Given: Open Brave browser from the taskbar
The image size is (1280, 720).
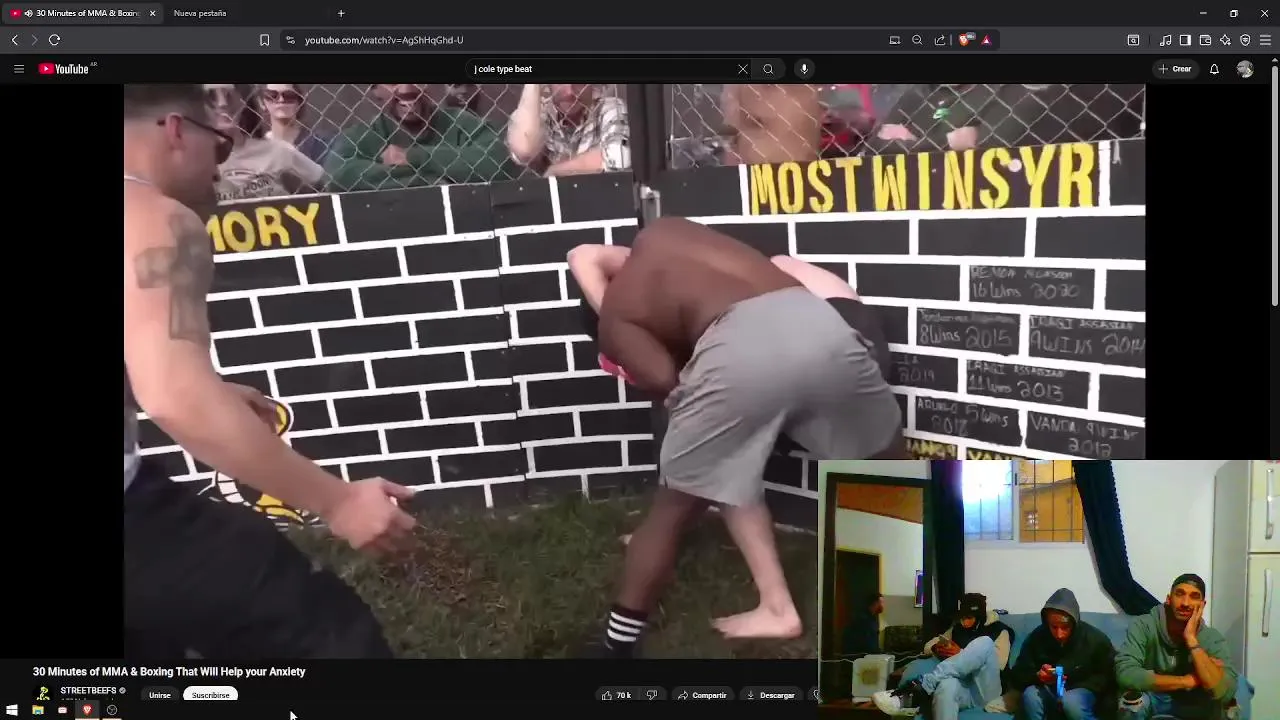Looking at the screenshot, I should pos(87,710).
